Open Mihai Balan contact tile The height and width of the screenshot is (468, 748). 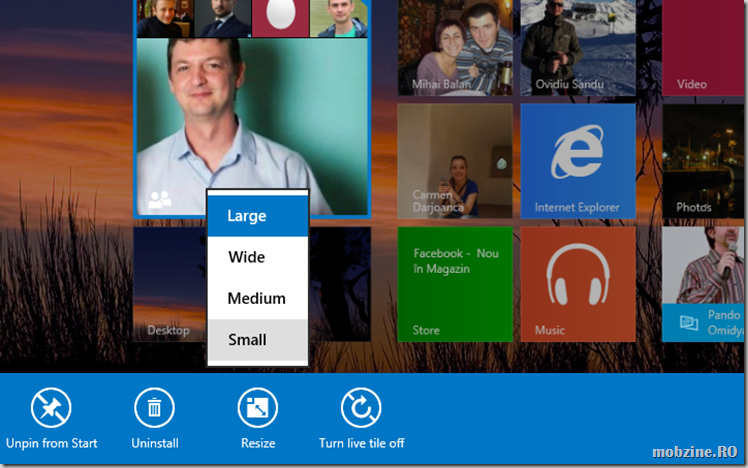(454, 48)
